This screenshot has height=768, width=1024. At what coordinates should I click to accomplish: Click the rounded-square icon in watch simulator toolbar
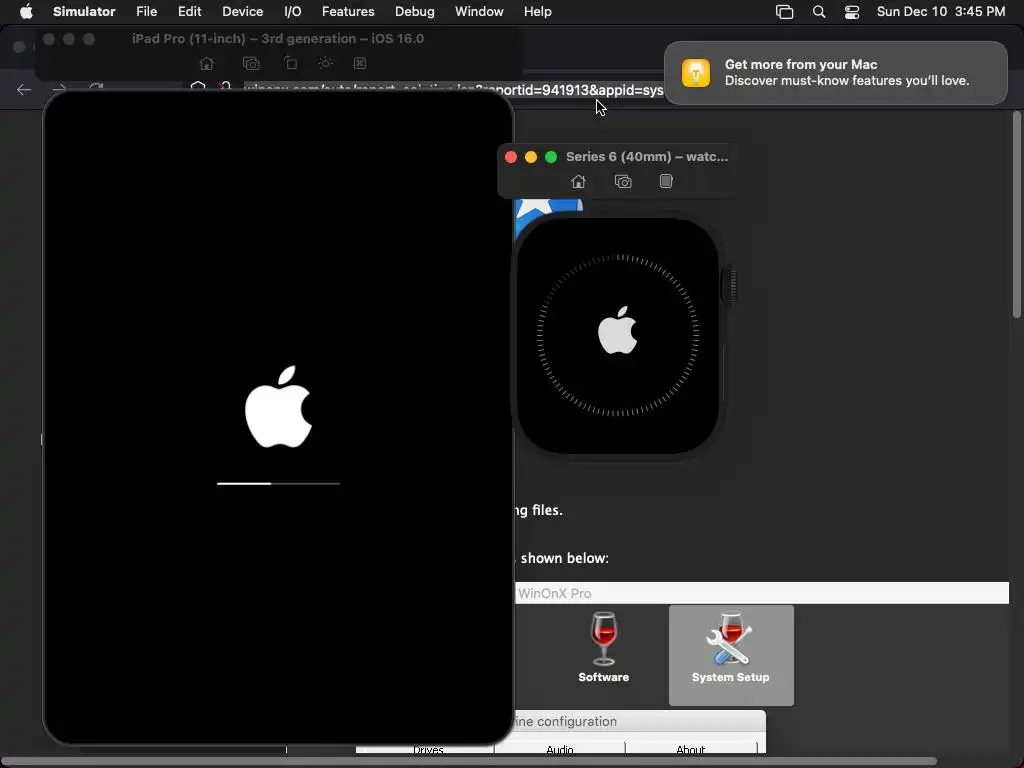(666, 181)
